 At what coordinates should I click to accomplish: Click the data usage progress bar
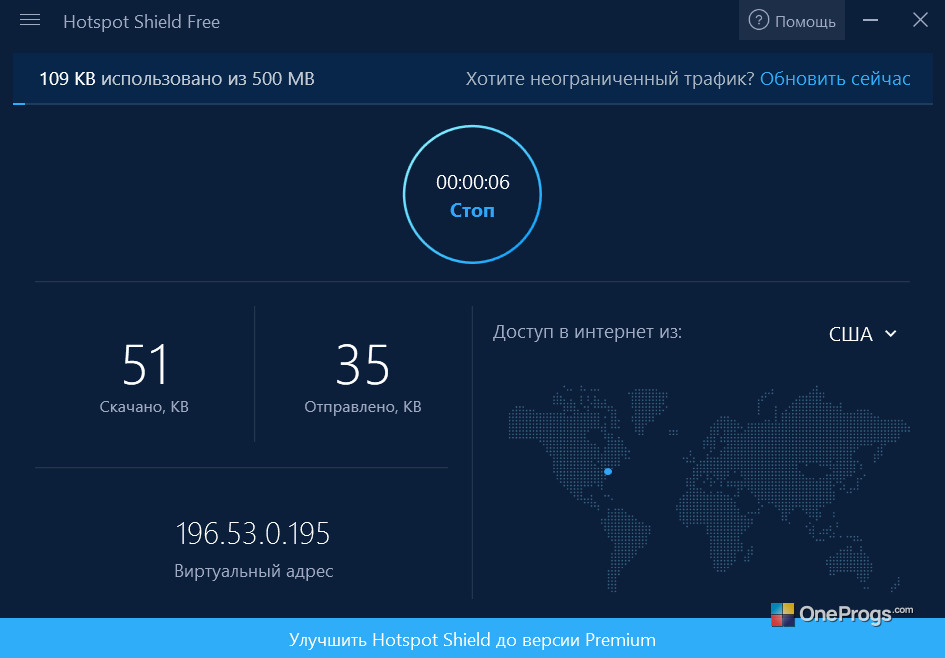tap(472, 104)
